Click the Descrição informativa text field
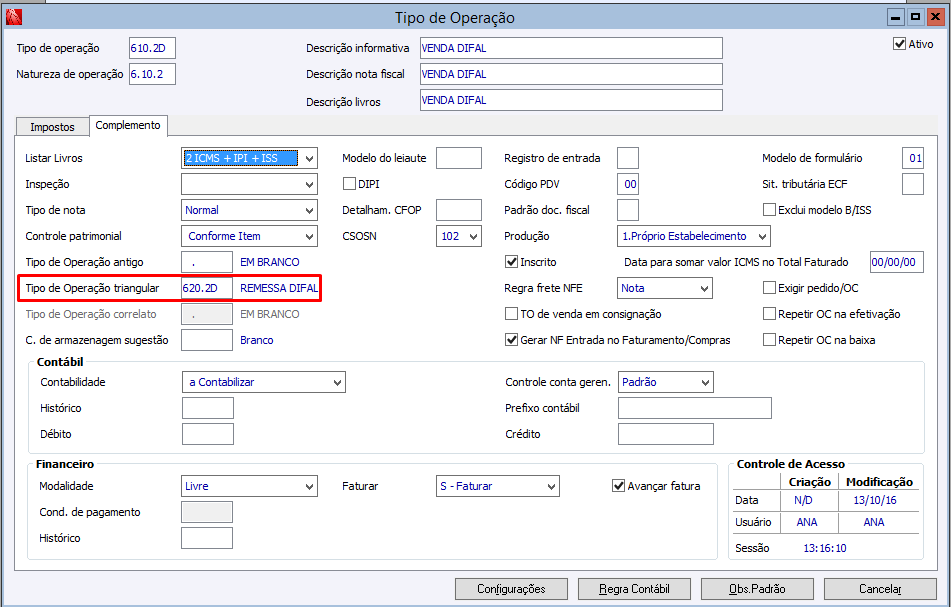Viewport: 951px width, 607px height. point(570,48)
